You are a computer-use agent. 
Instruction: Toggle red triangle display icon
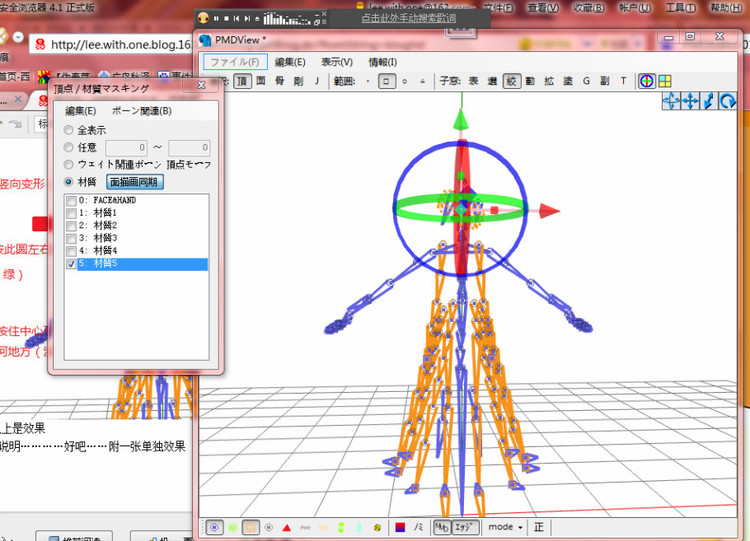[287, 527]
